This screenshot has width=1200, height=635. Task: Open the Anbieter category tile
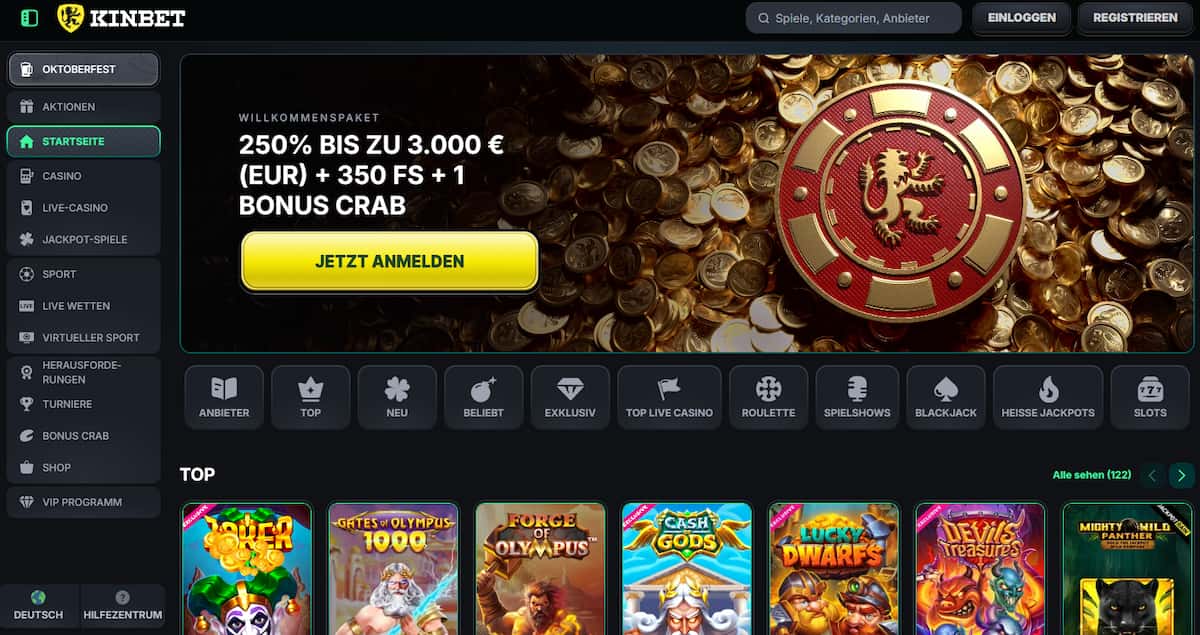224,397
